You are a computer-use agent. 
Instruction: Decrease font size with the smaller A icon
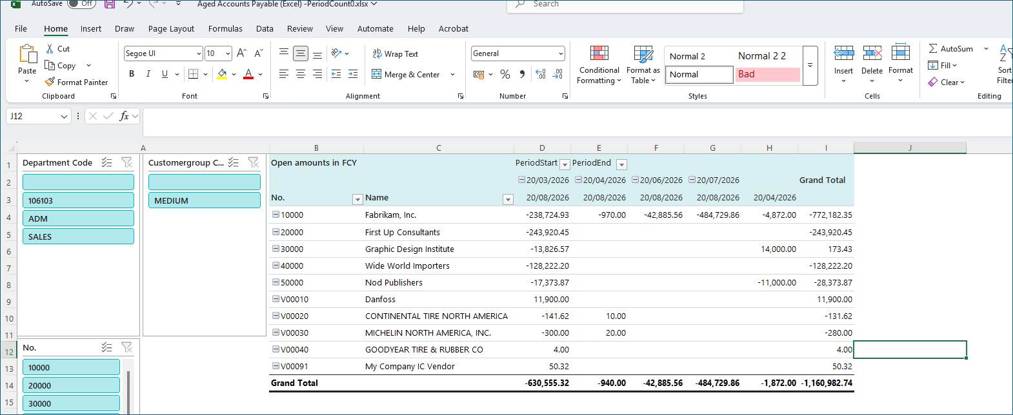coord(258,54)
